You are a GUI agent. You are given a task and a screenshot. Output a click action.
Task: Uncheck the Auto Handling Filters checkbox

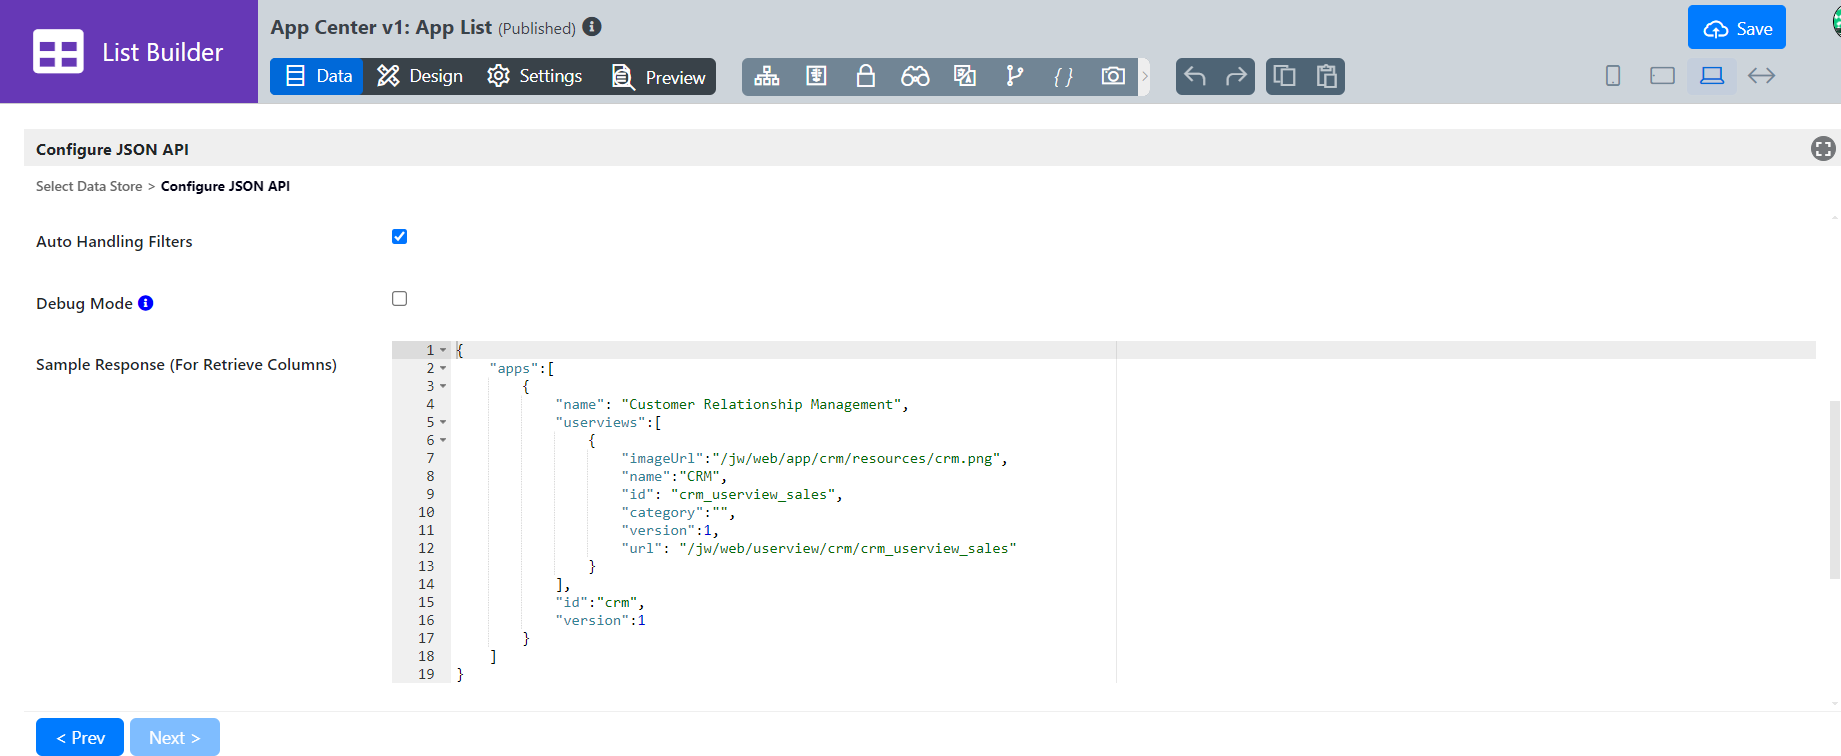point(400,237)
